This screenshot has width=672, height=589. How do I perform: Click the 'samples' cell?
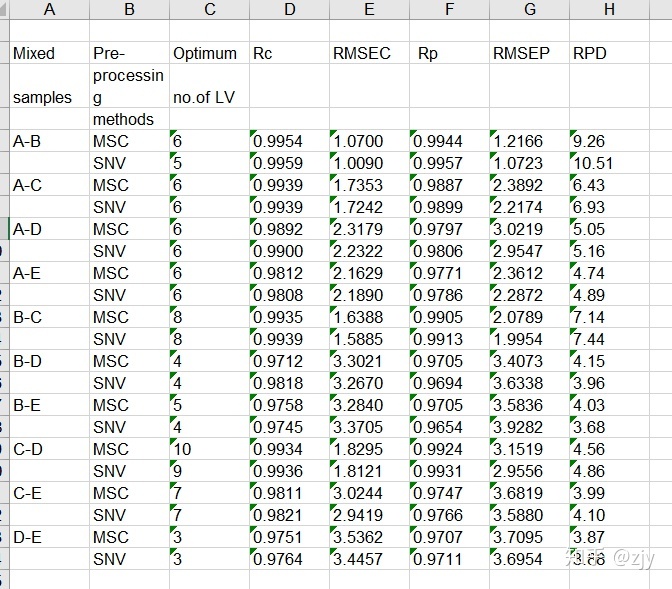coord(49,86)
